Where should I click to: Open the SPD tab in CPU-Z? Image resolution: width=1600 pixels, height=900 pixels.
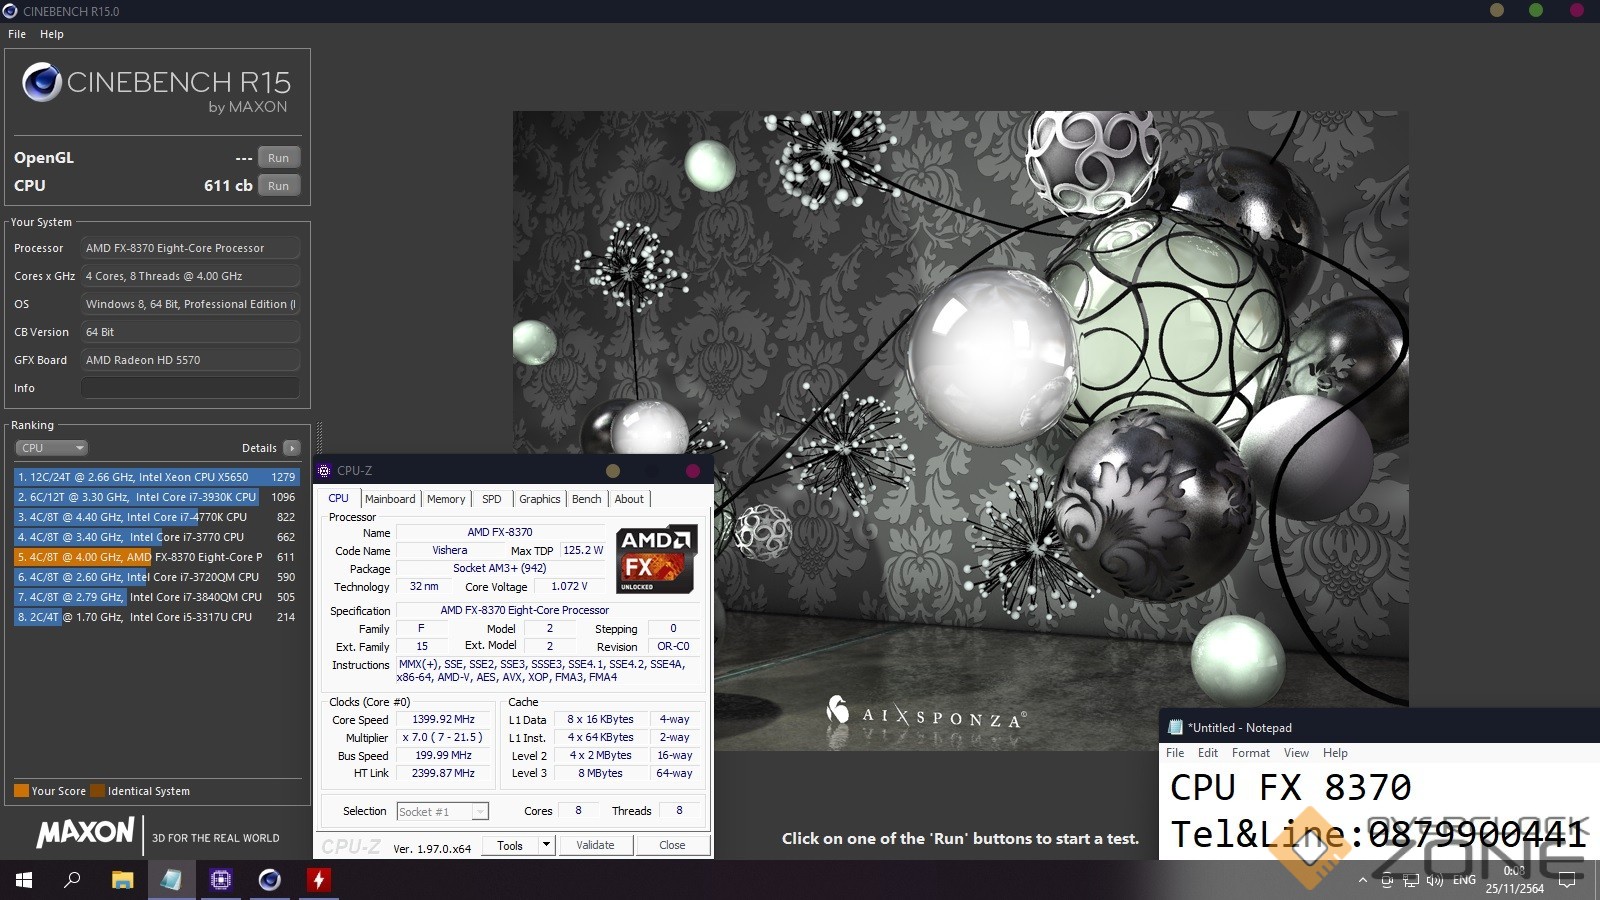492,499
